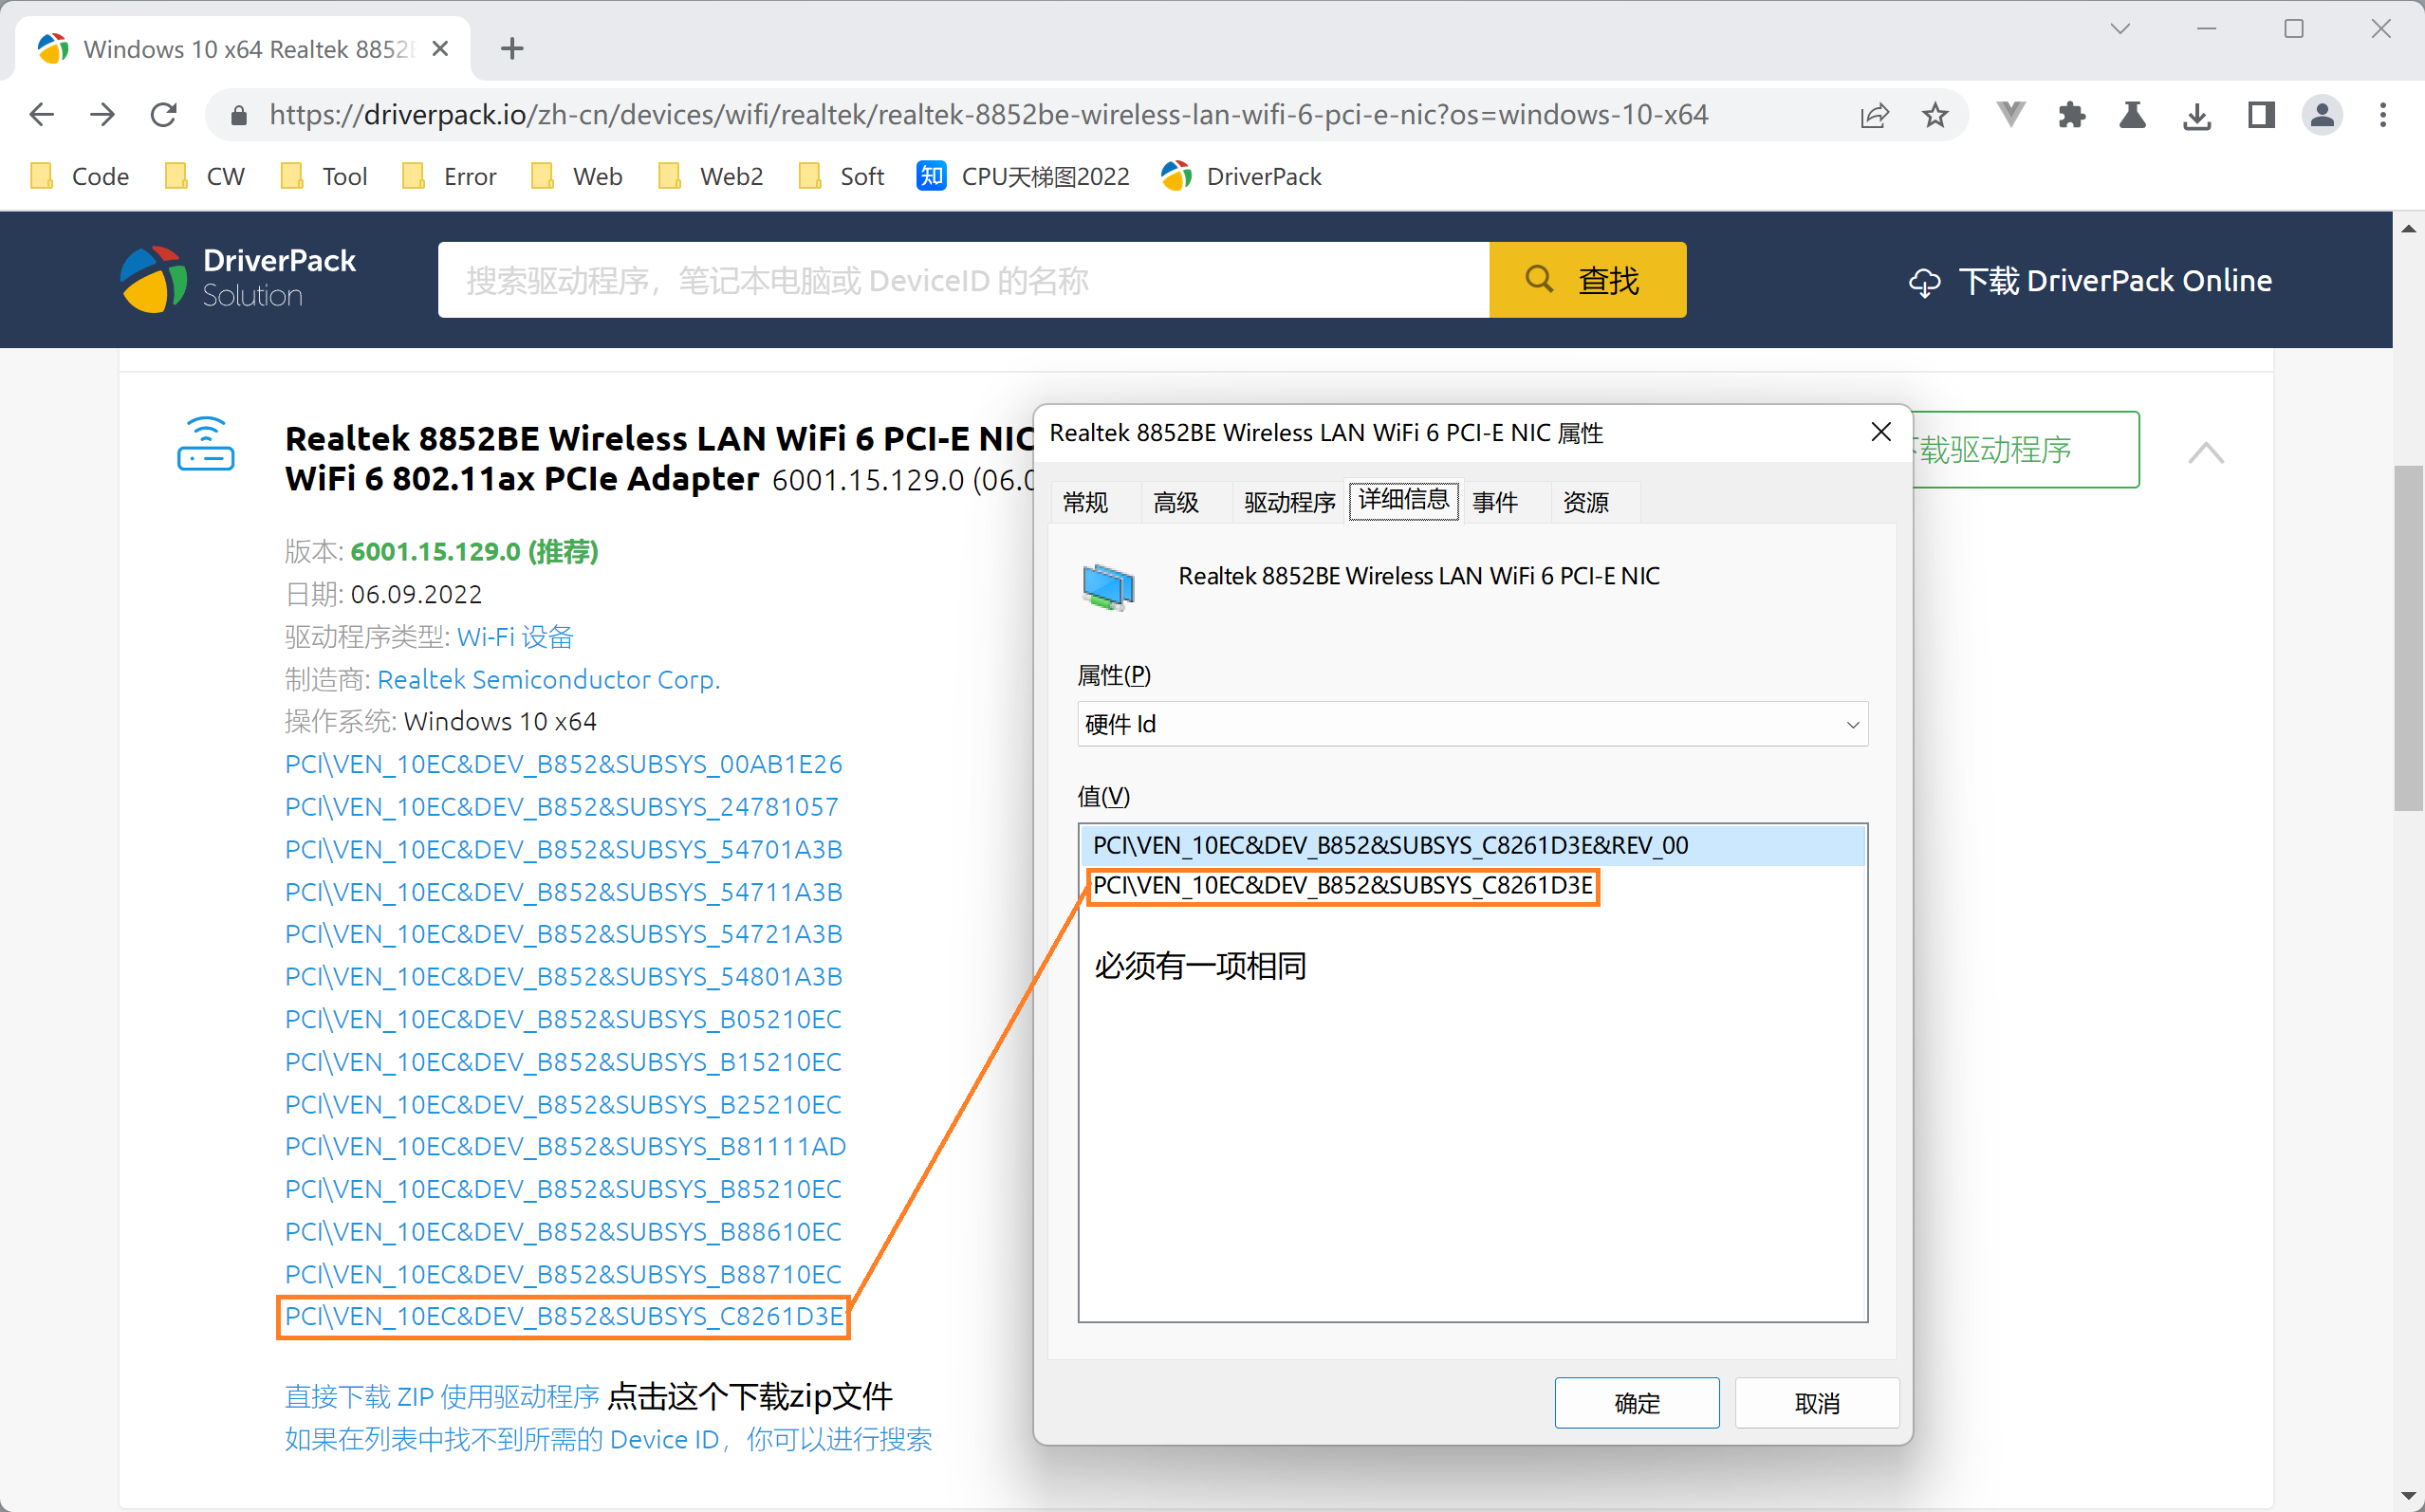Viewport: 2425px width, 1512px height.
Task: Click 下载 DriverPack Online link
Action: coord(2090,281)
